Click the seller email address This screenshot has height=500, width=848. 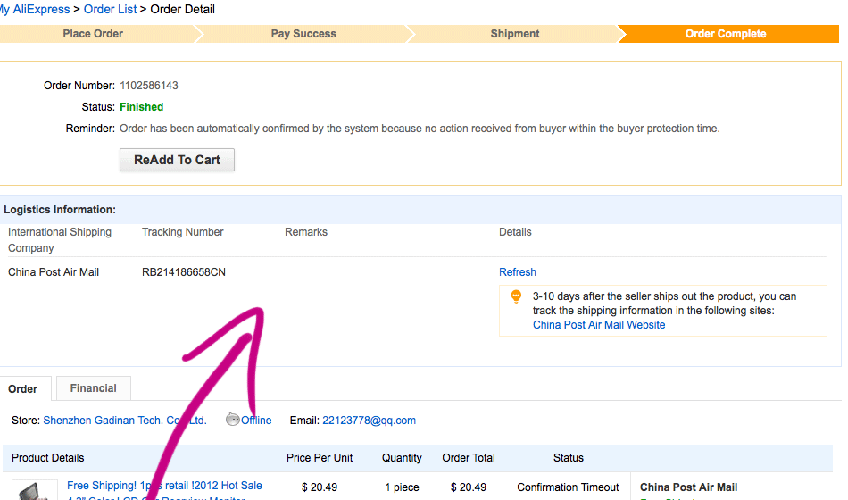(x=368, y=420)
